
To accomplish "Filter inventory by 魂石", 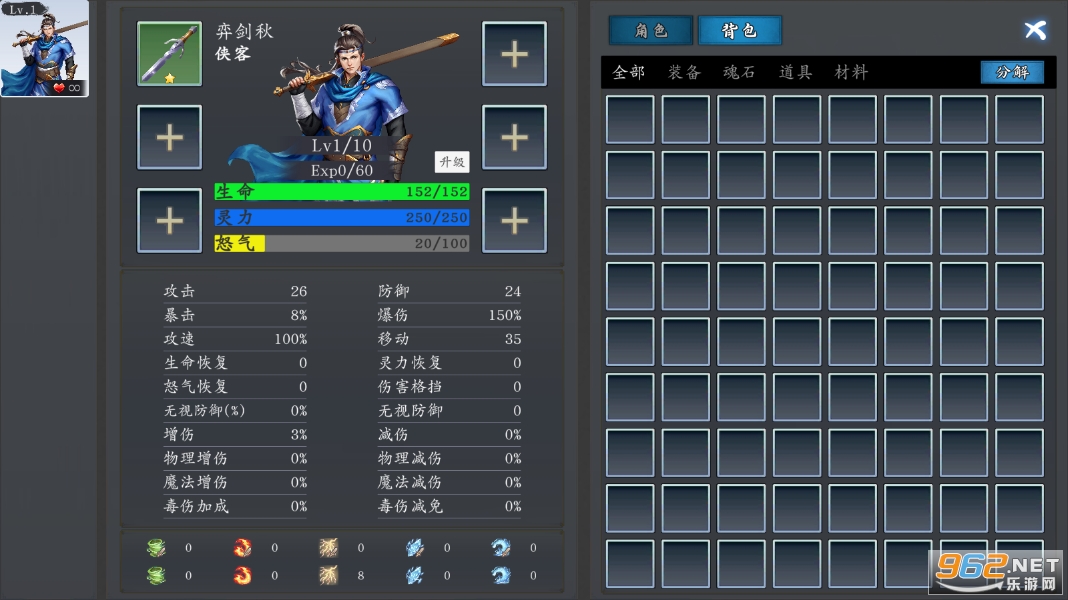I will pos(740,72).
